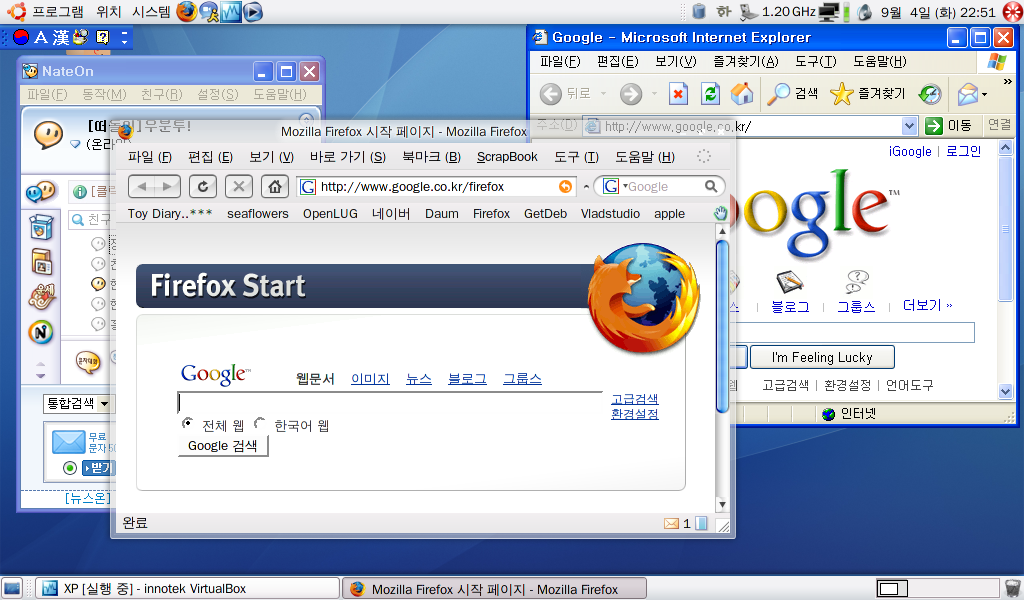The height and width of the screenshot is (600, 1024).
Task: Click the VirtualBox launcher in top panel
Action: coord(231,12)
